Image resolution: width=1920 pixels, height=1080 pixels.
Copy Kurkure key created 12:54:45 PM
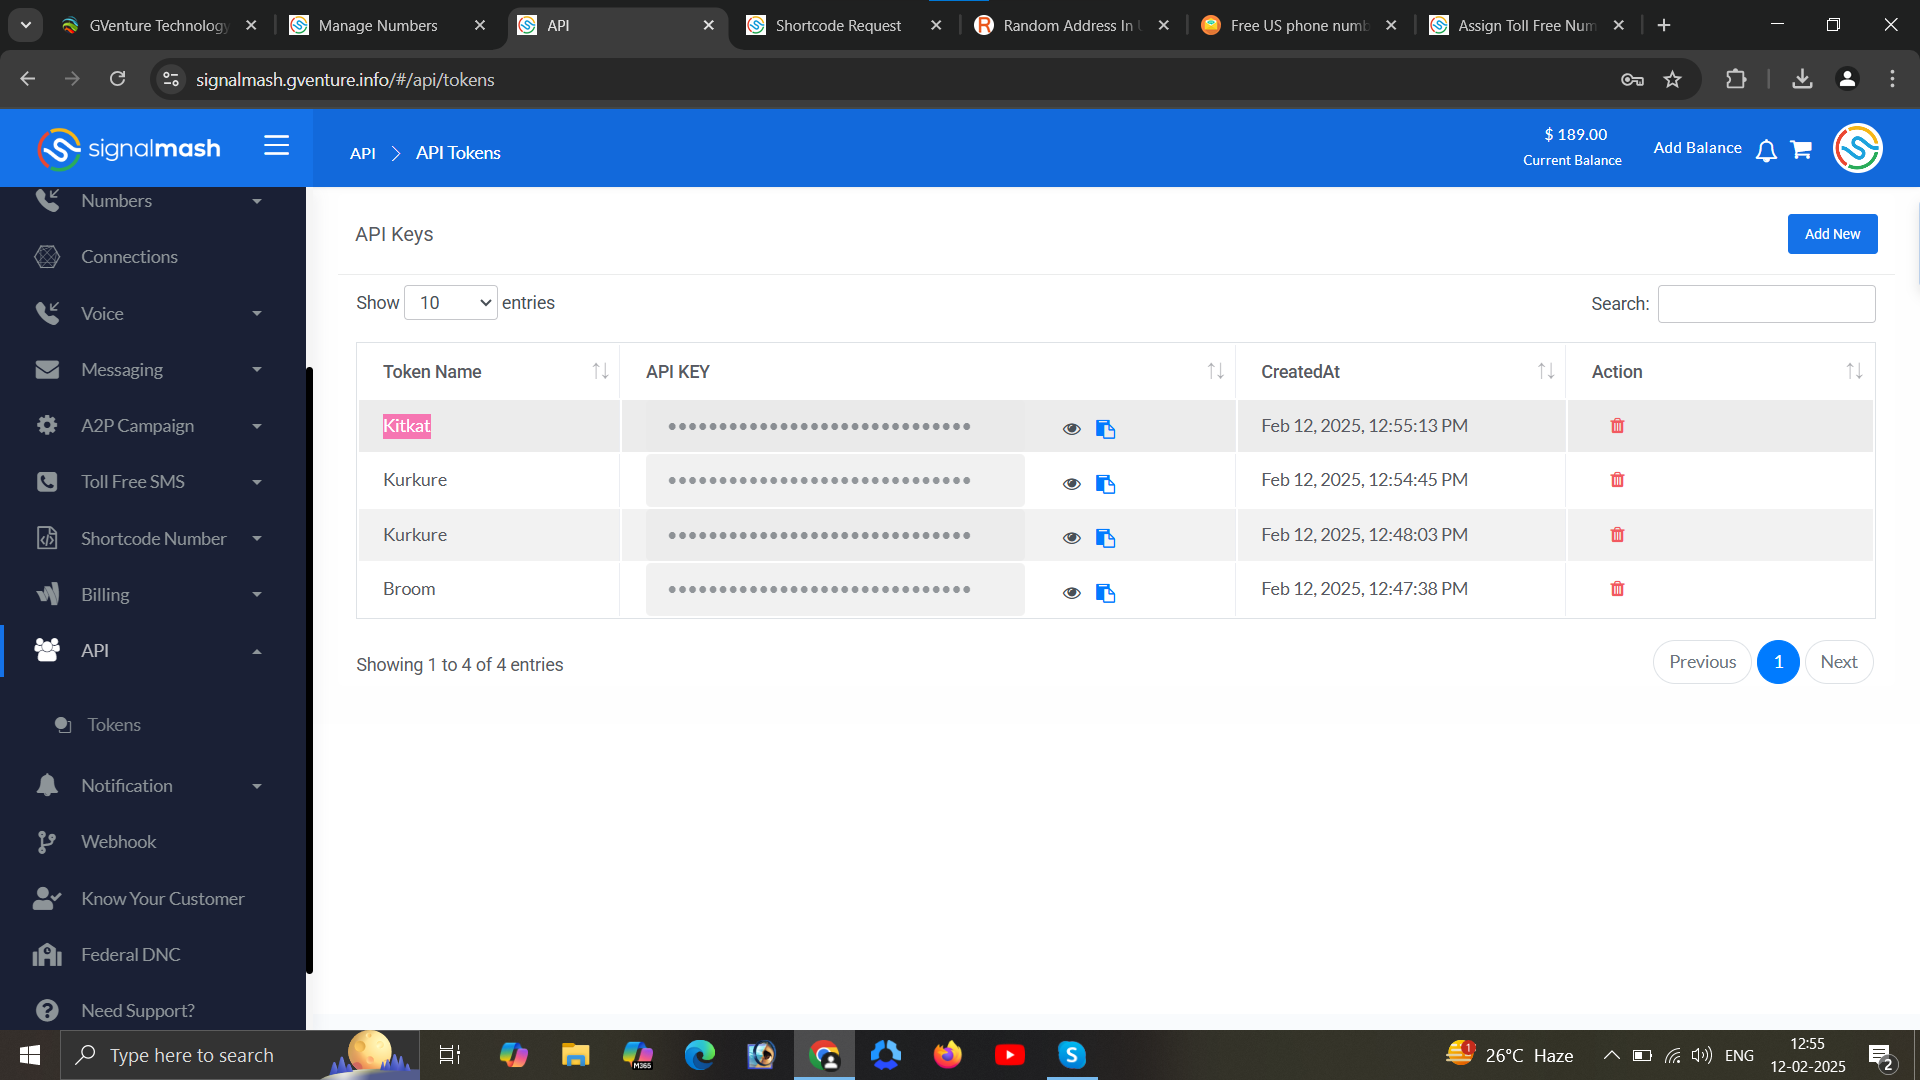click(x=1105, y=484)
